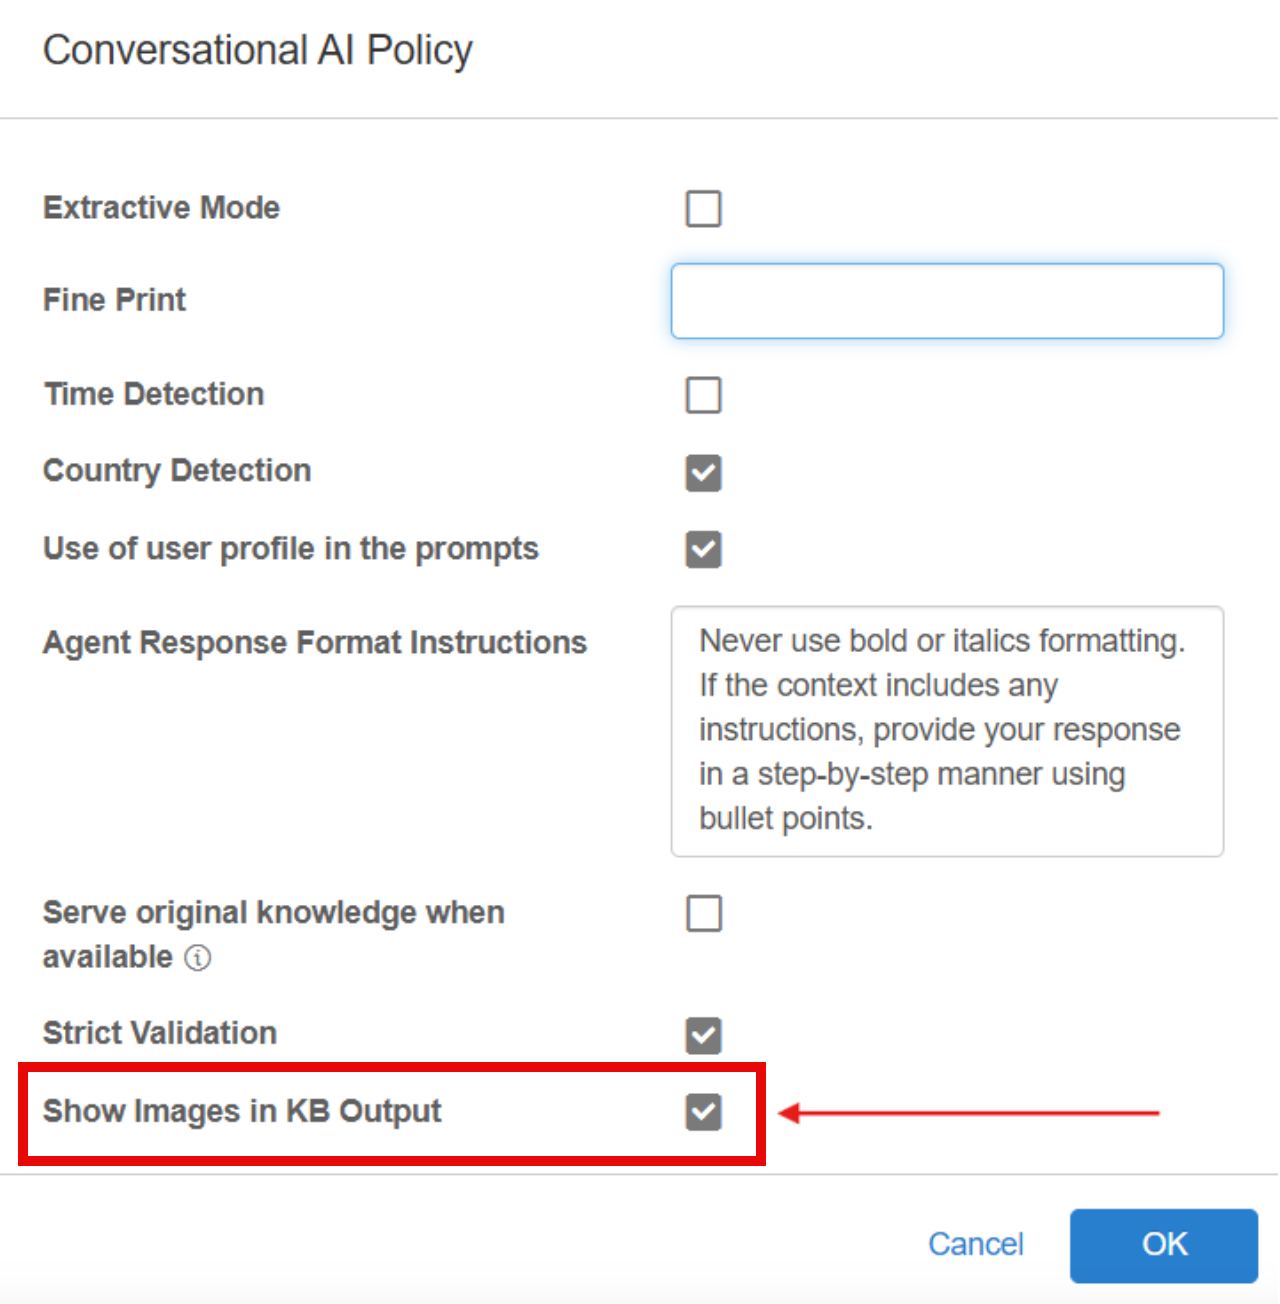Image resolution: width=1280 pixels, height=1304 pixels.
Task: Open the info icon beside Serve original knowledge
Action: [x=198, y=958]
